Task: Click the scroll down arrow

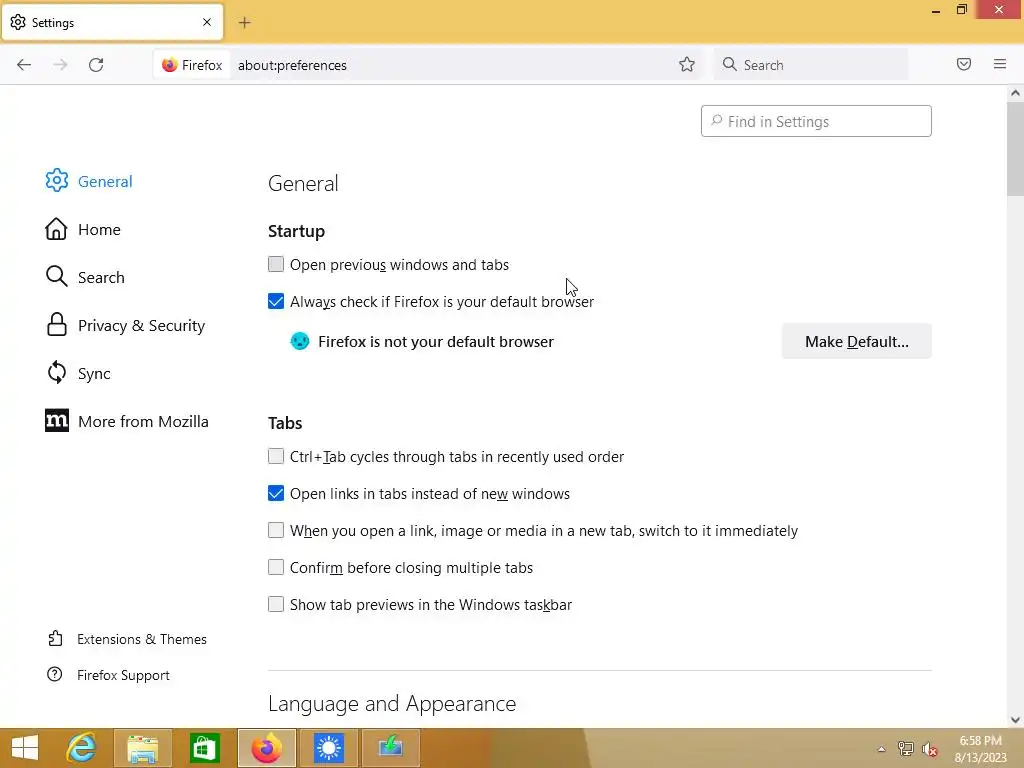Action: [1015, 720]
